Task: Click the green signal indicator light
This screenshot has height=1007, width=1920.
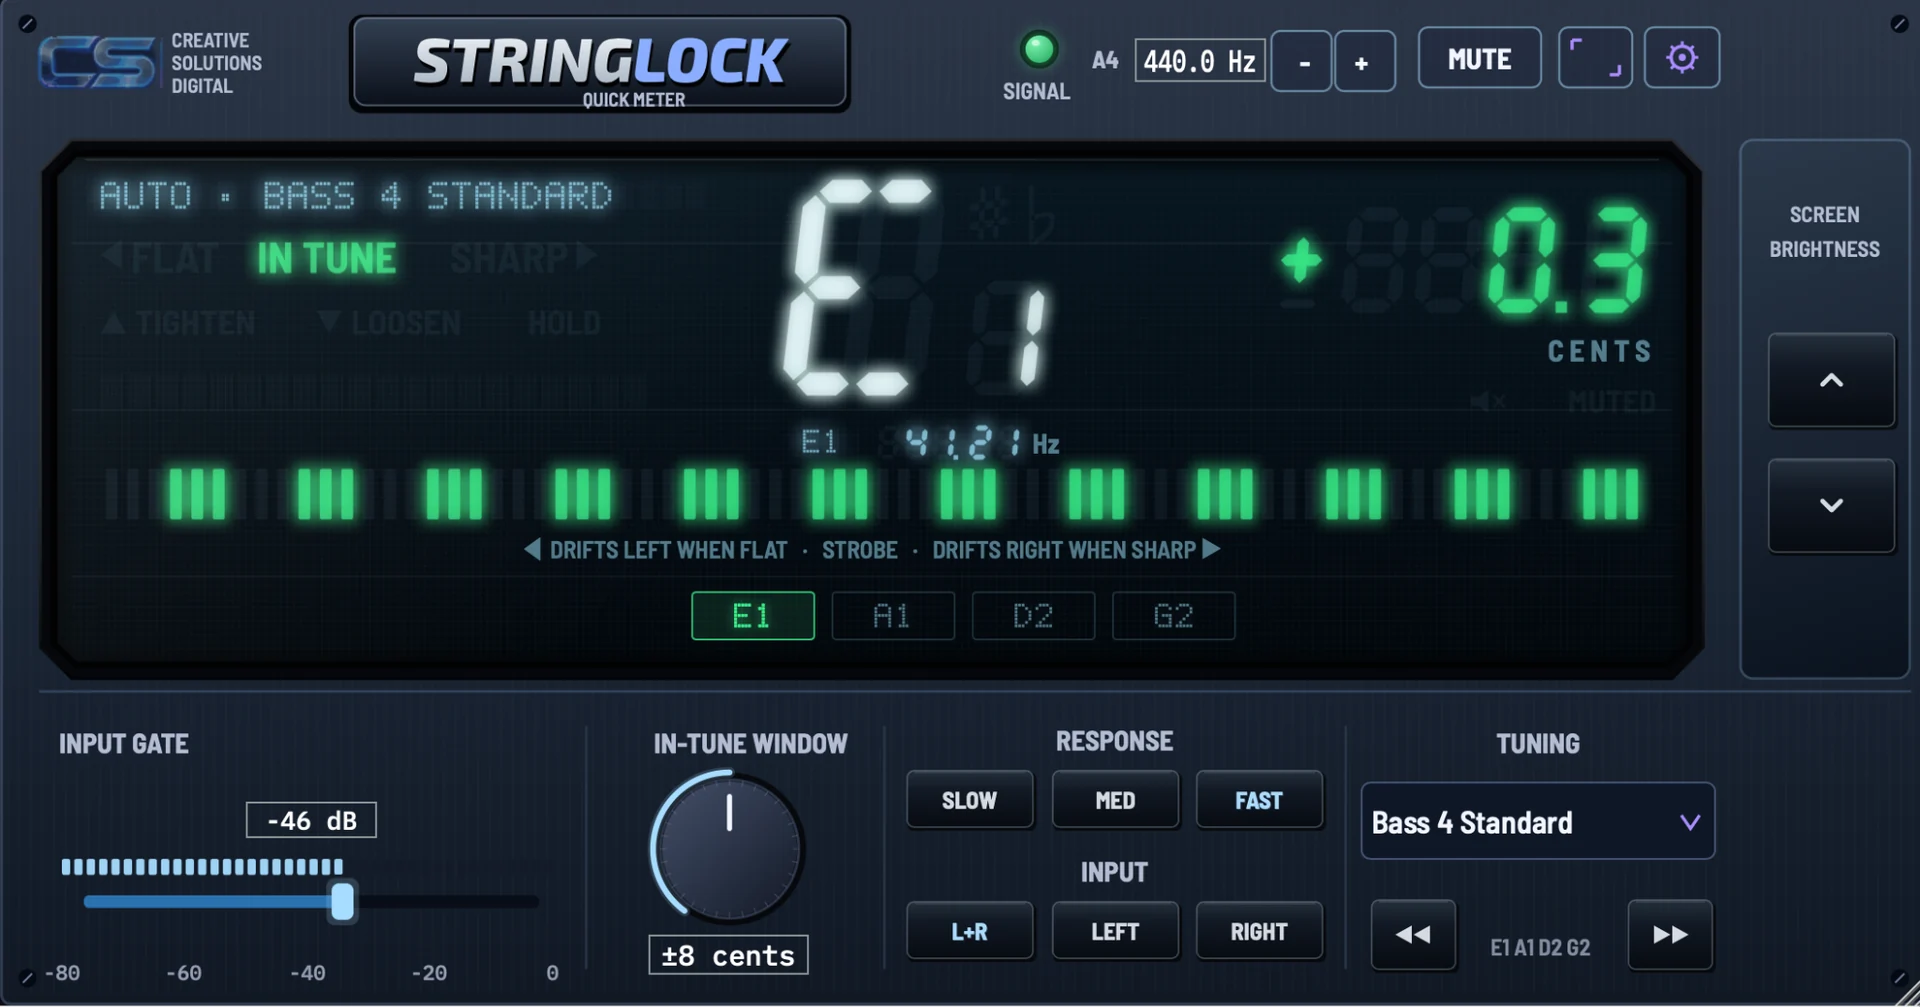Action: pyautogui.click(x=1038, y=49)
